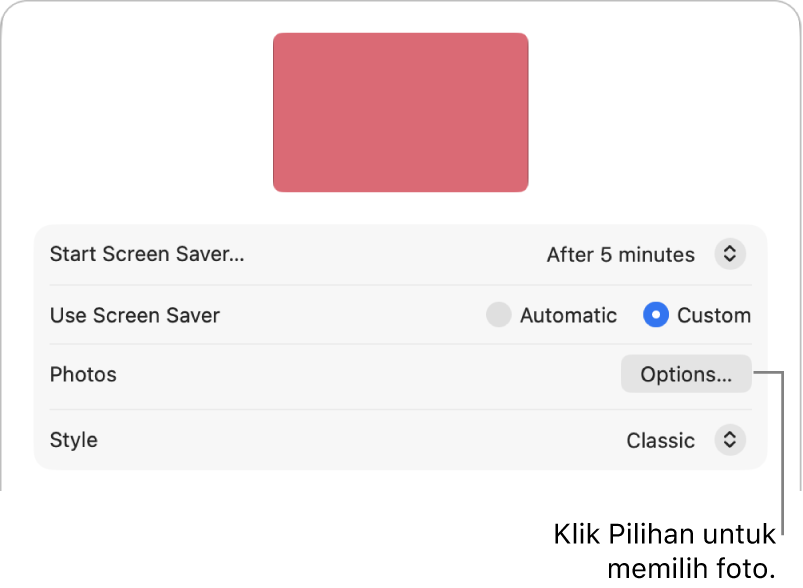Screen dimensions: 803x588
Task: Click the "Klik Pilihan untuk" caption line
Action: tap(664, 535)
